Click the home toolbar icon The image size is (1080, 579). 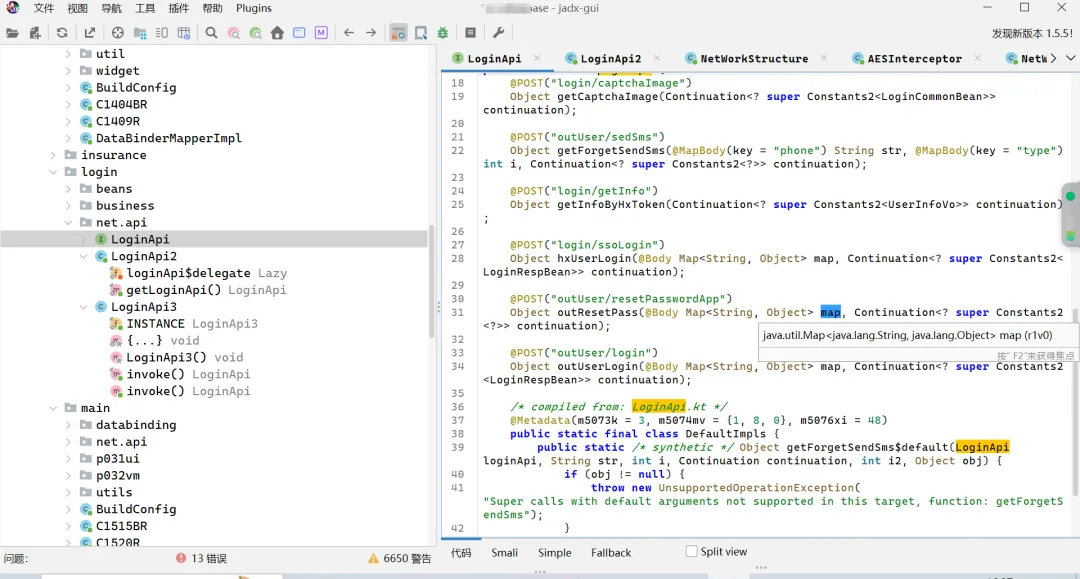(x=277, y=33)
